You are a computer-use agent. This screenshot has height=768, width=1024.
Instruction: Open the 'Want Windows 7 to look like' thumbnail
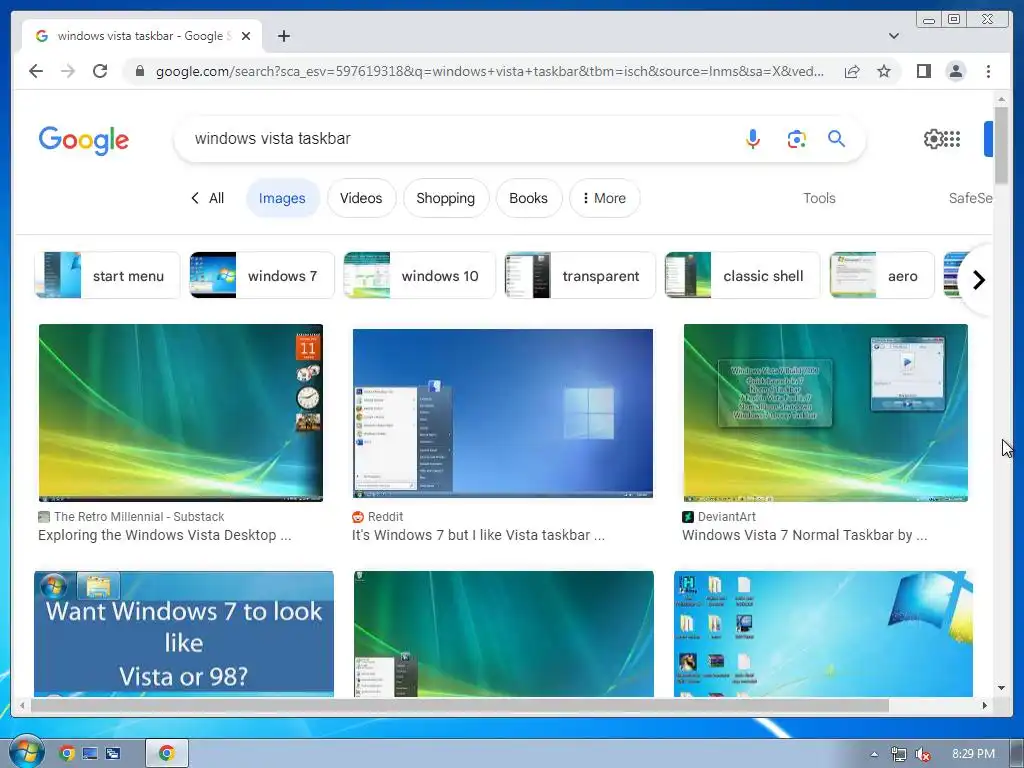coord(184,633)
